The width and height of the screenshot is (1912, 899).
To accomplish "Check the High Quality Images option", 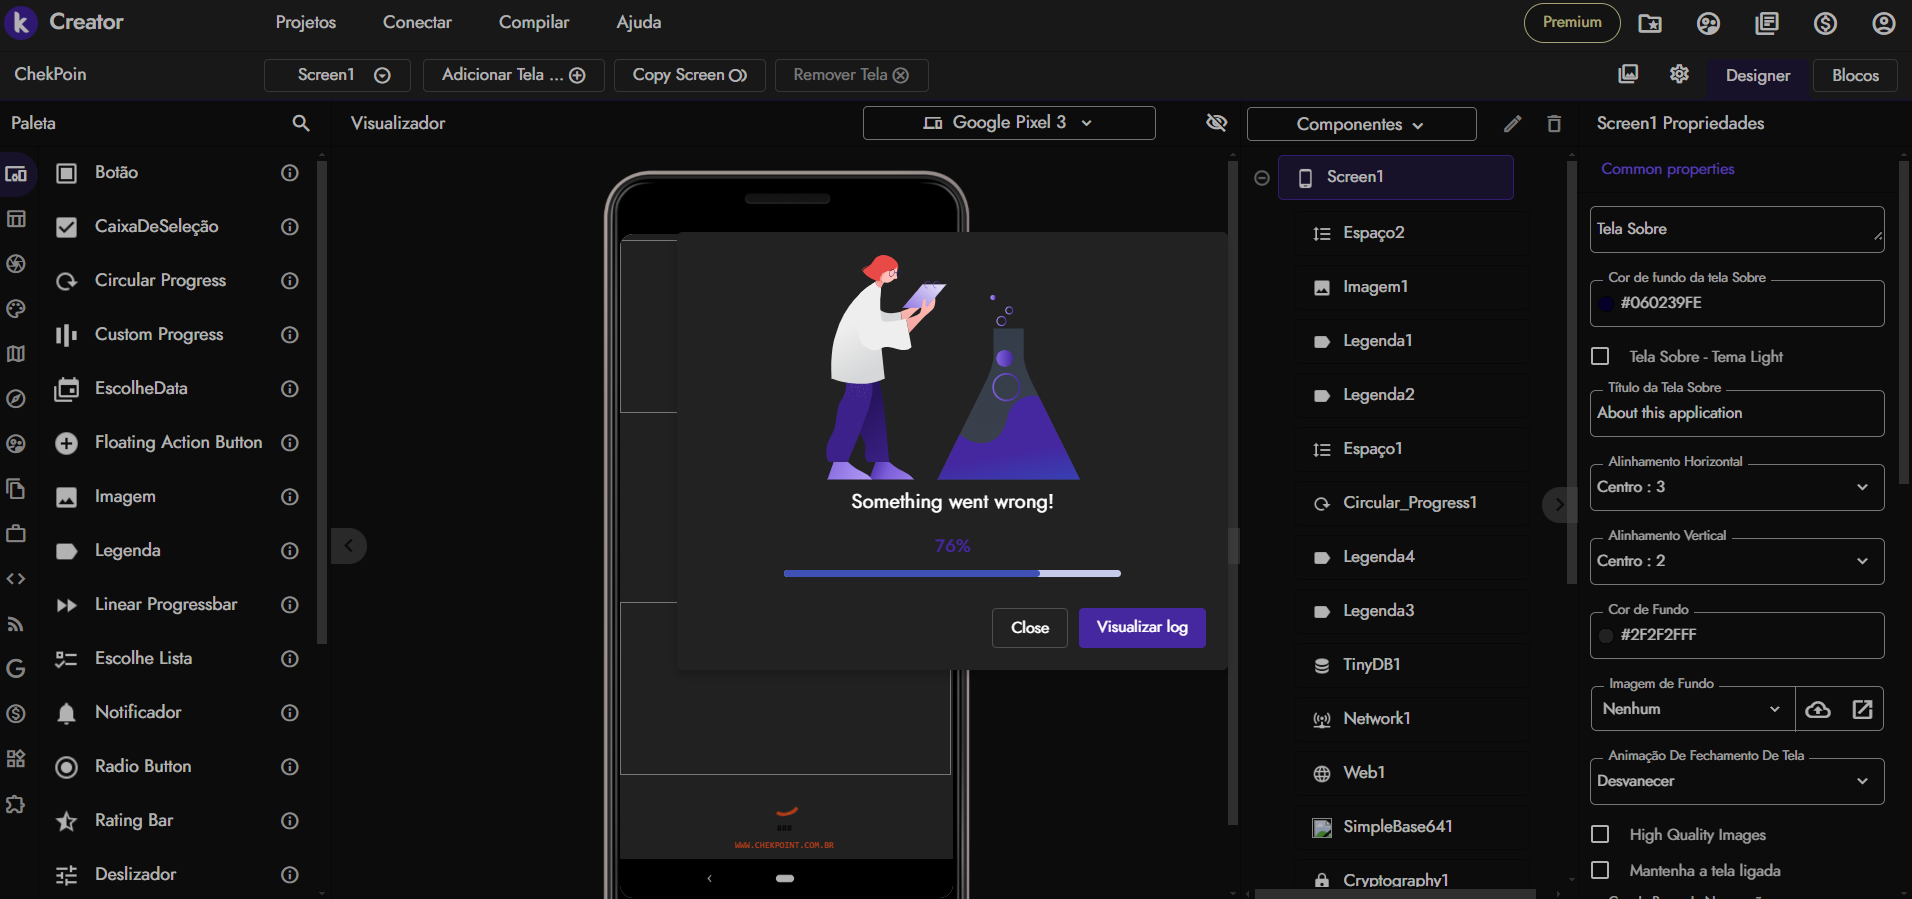I will (1600, 834).
